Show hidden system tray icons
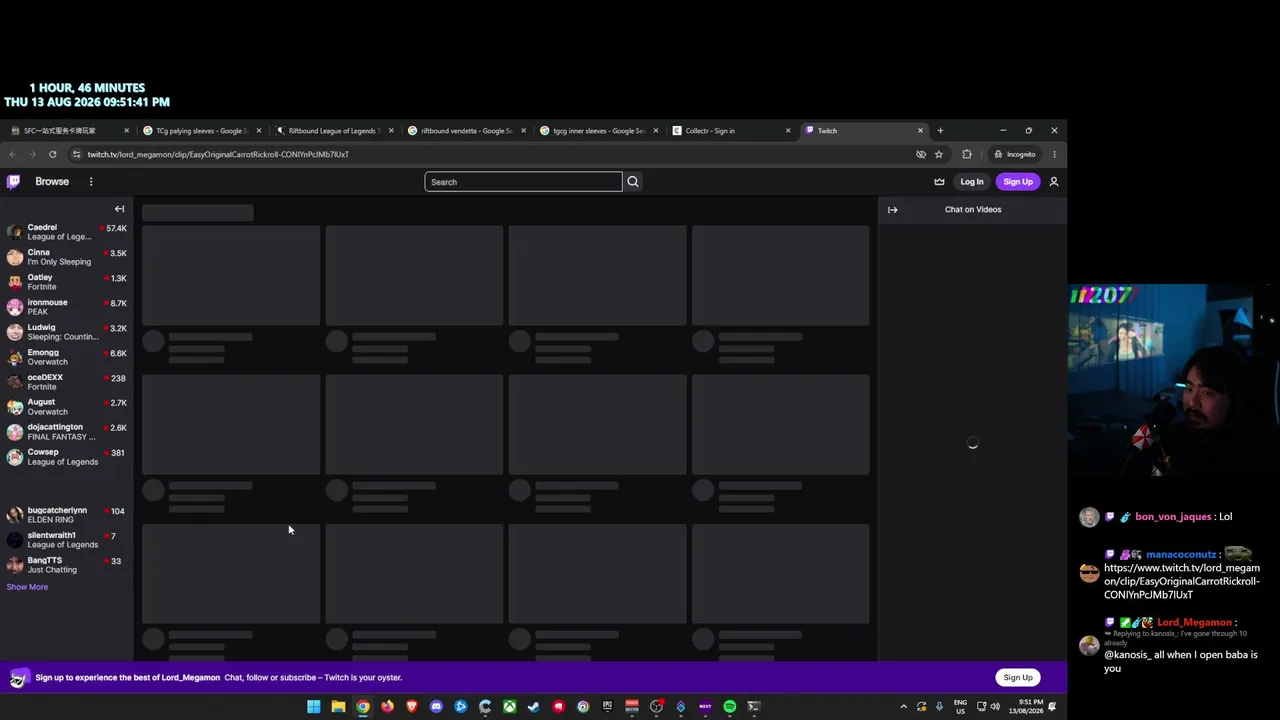1280x720 pixels. [903, 707]
